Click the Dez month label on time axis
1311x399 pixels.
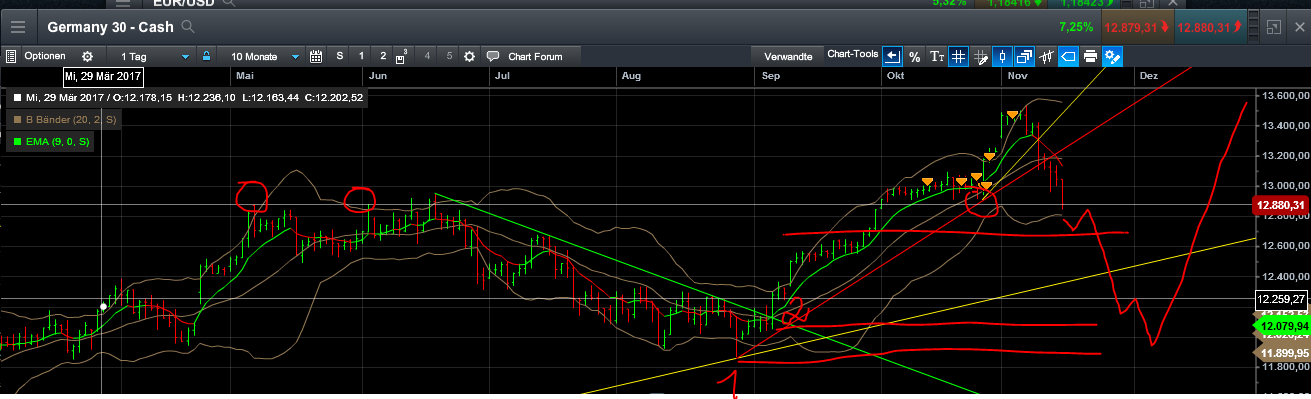point(1148,76)
